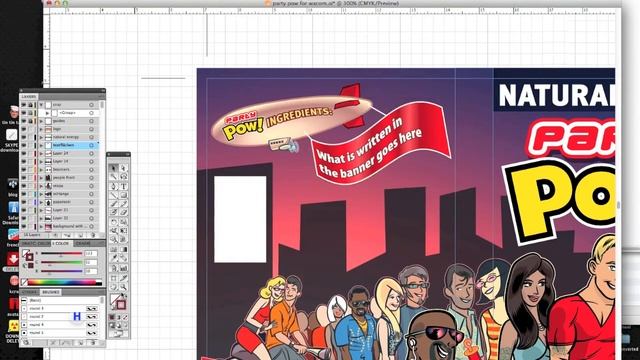Select the Gradient tool
This screenshot has height=360, width=640.
(x=123, y=249)
